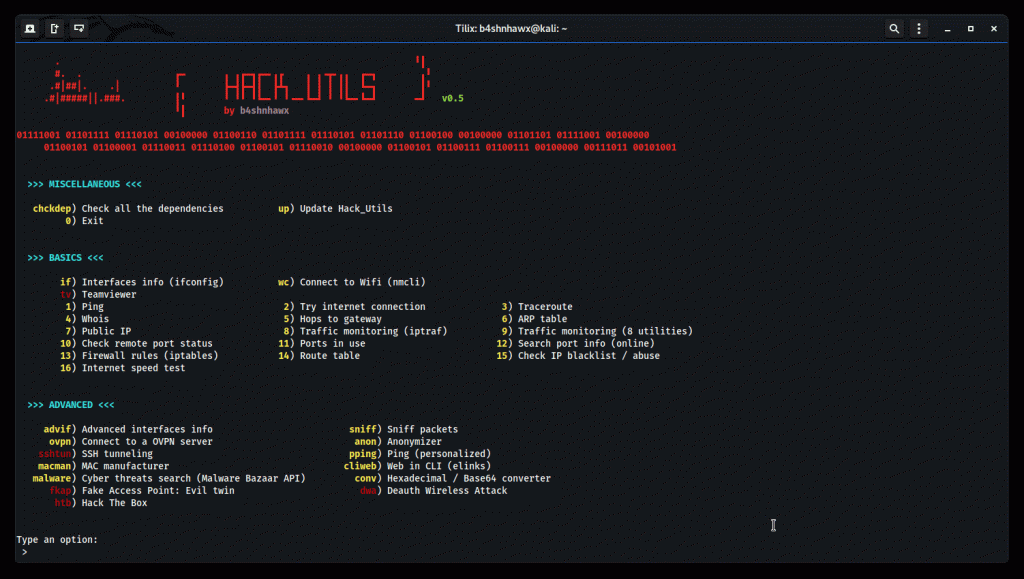Image resolution: width=1024 pixels, height=579 pixels.
Task: Click the 'Traceroute' entry
Action: [x=545, y=307]
